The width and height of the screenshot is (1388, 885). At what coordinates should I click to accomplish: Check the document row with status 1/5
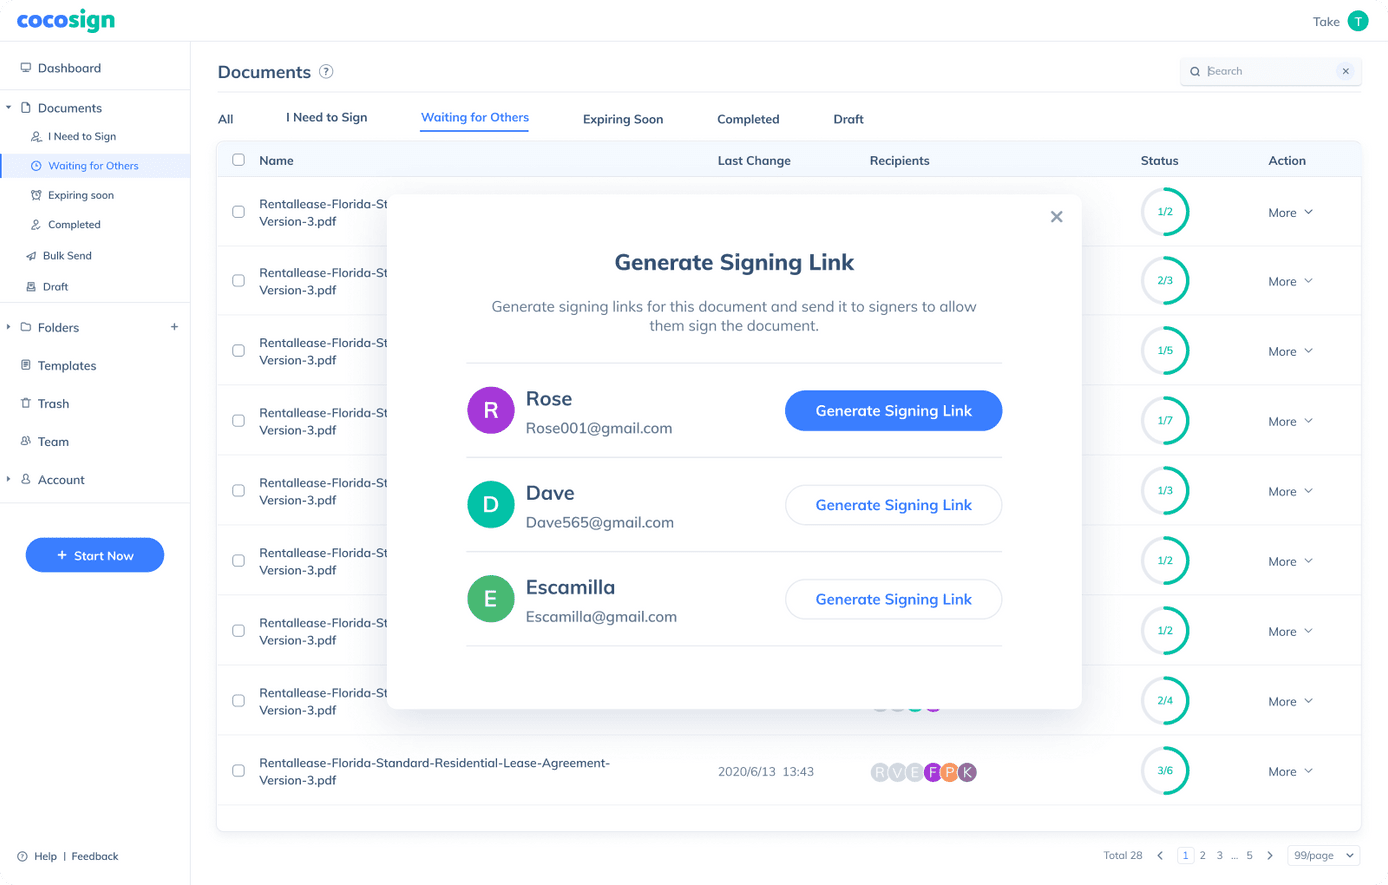pos(238,351)
